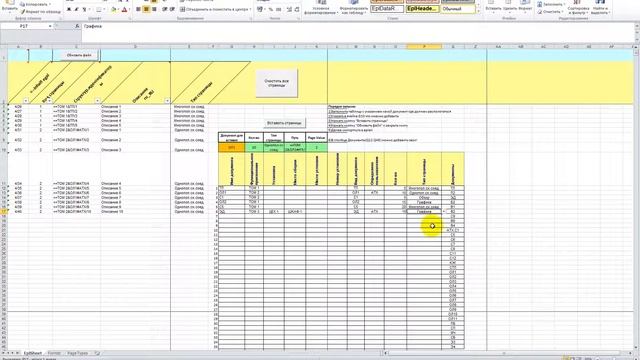The image size is (640, 360).
Task: Align text right in the cell
Action: click(x=154, y=9)
